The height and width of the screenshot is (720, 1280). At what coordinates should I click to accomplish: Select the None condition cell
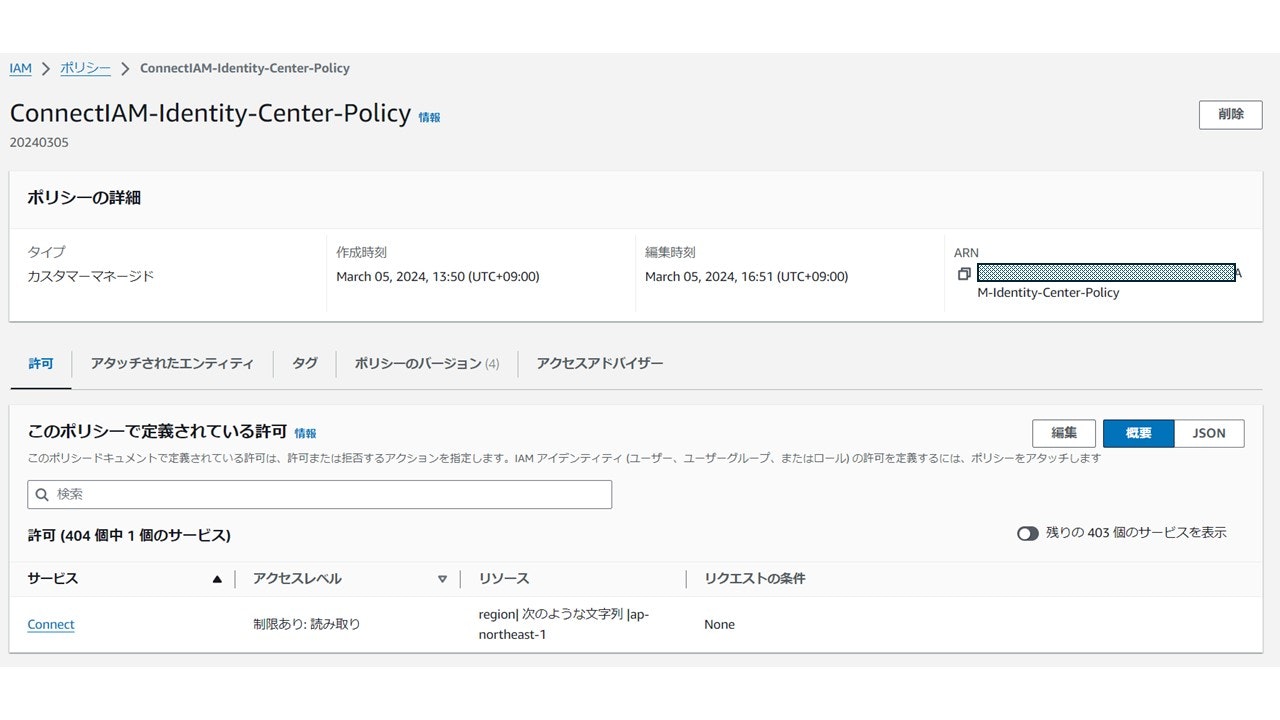[719, 624]
